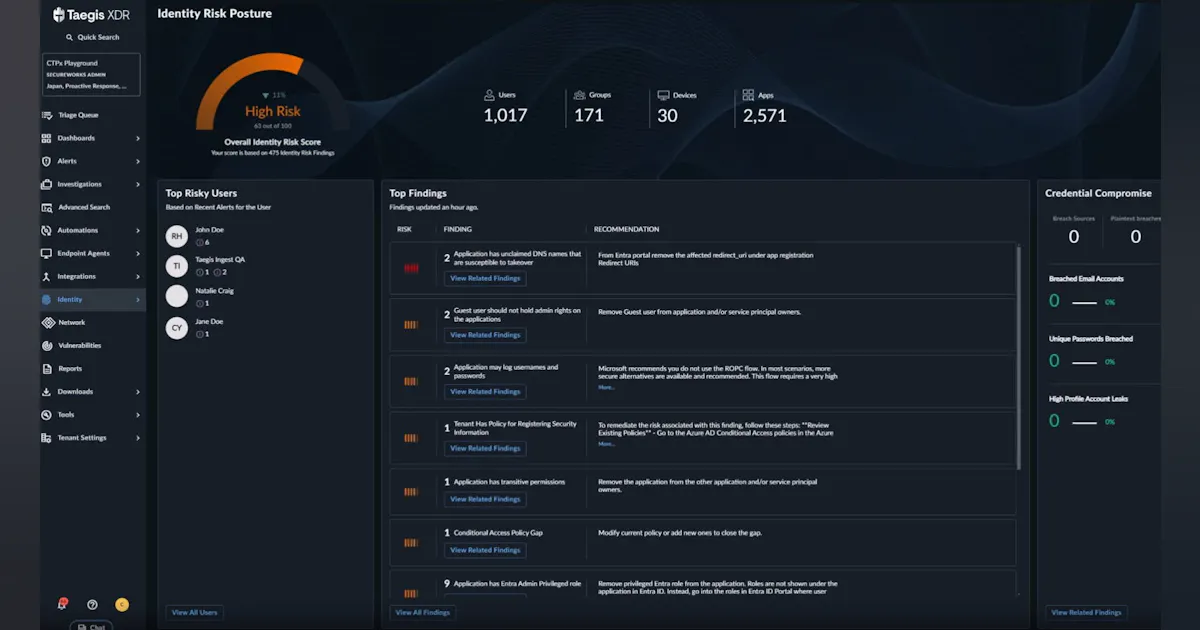The width and height of the screenshot is (1200, 630).
Task: Click the blank avatar for Natalie Craig
Action: tap(177, 296)
